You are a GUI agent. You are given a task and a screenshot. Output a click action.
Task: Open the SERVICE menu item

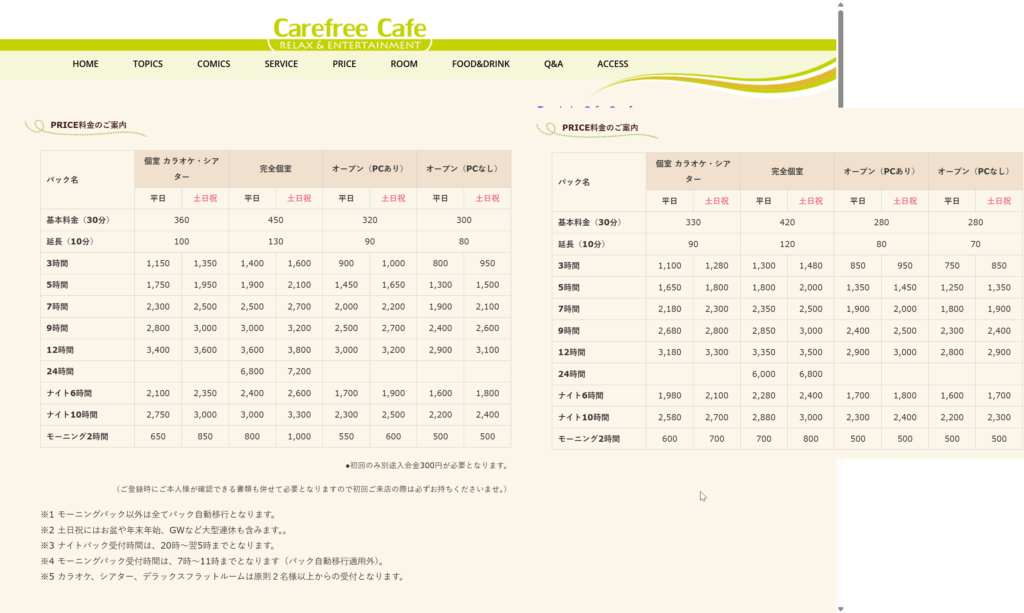tap(281, 64)
